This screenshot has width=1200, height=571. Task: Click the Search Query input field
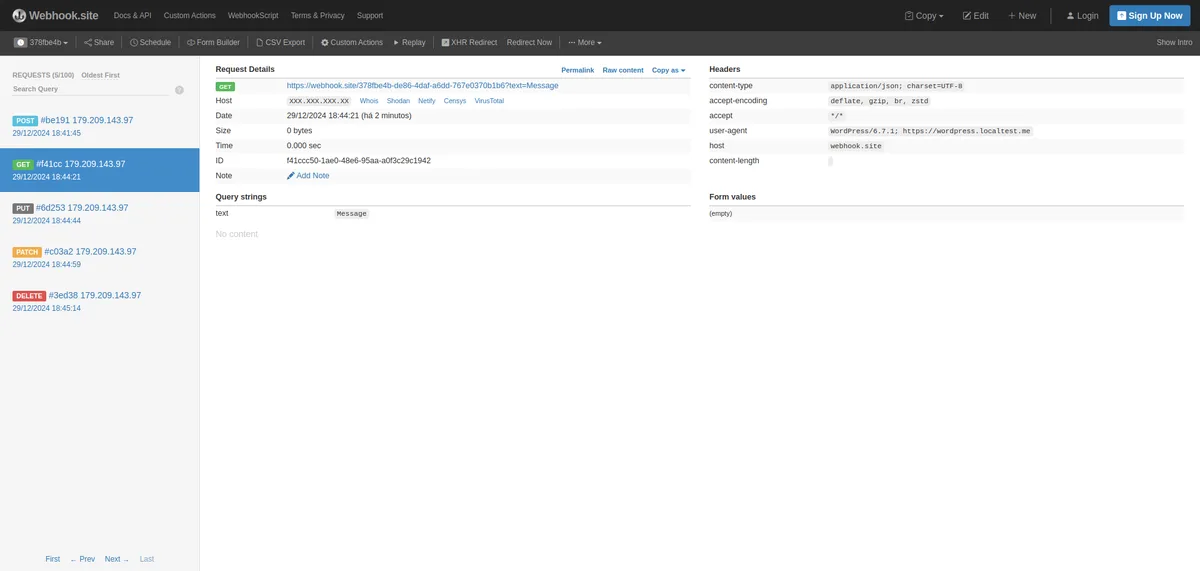click(x=91, y=89)
